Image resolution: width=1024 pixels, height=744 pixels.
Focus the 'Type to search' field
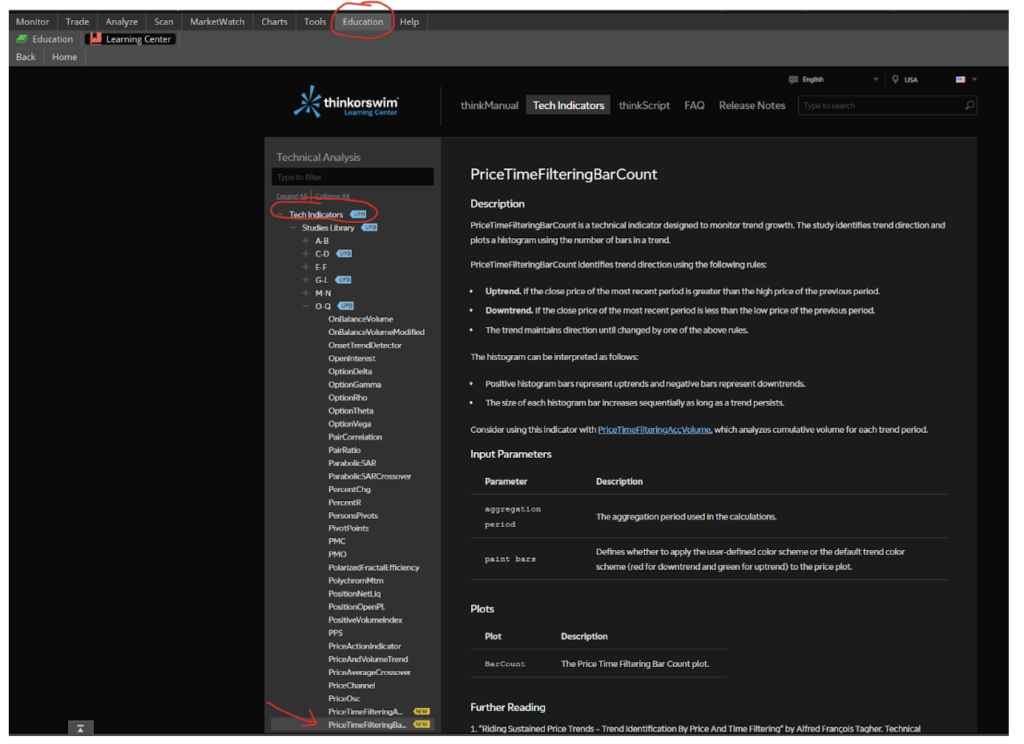(x=887, y=105)
